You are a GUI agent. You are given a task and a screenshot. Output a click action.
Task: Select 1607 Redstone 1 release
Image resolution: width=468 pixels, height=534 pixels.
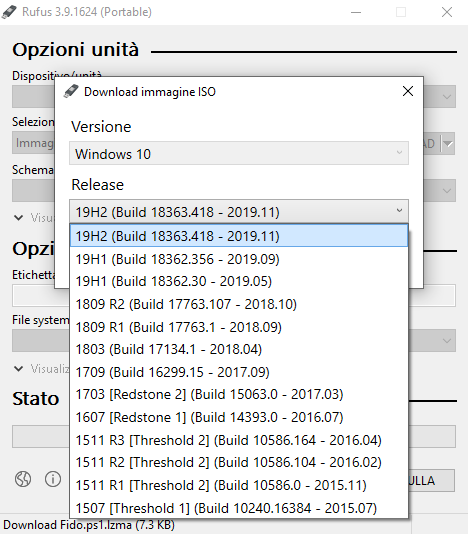point(239,417)
